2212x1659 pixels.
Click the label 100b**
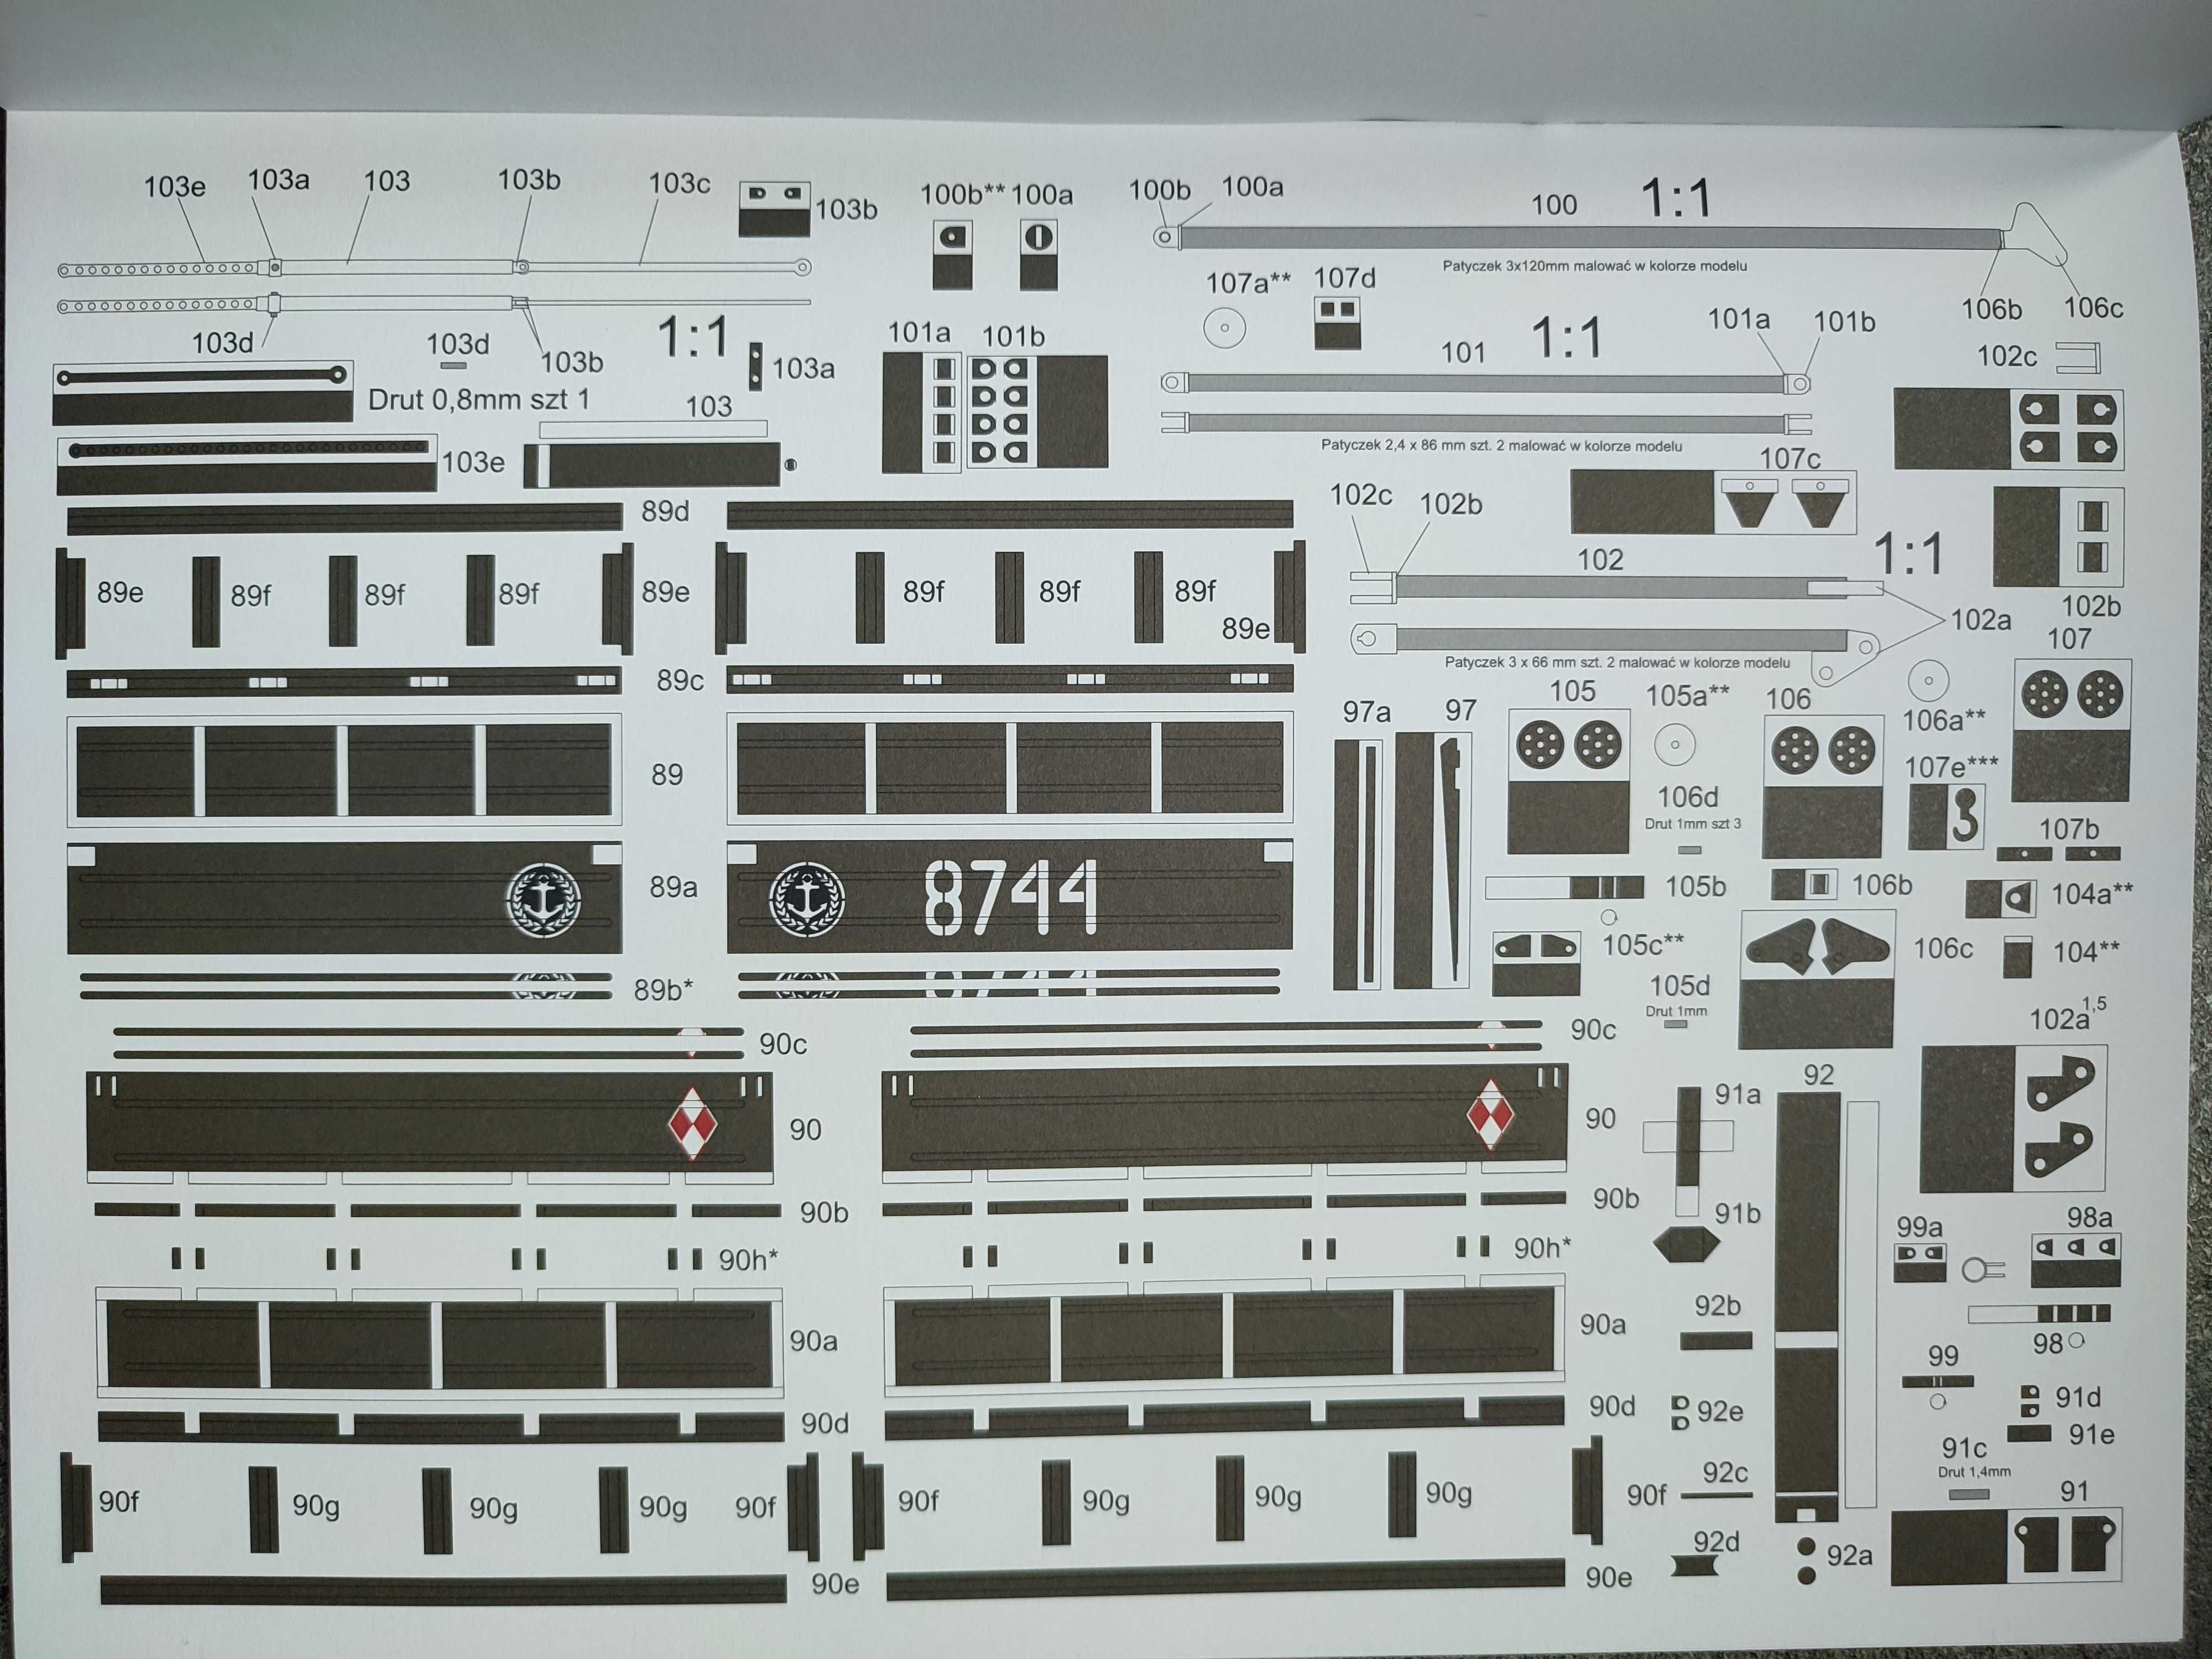(962, 194)
